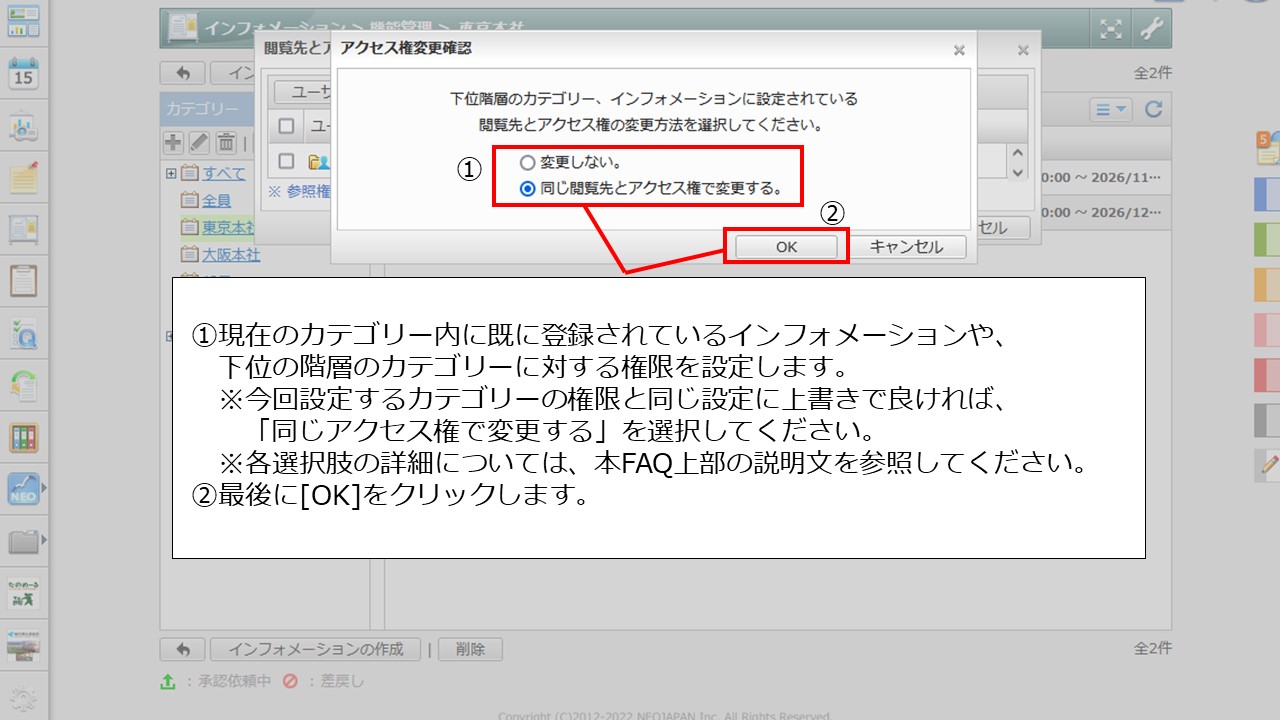
Task: Add a category with the plus icon
Action: [173, 142]
